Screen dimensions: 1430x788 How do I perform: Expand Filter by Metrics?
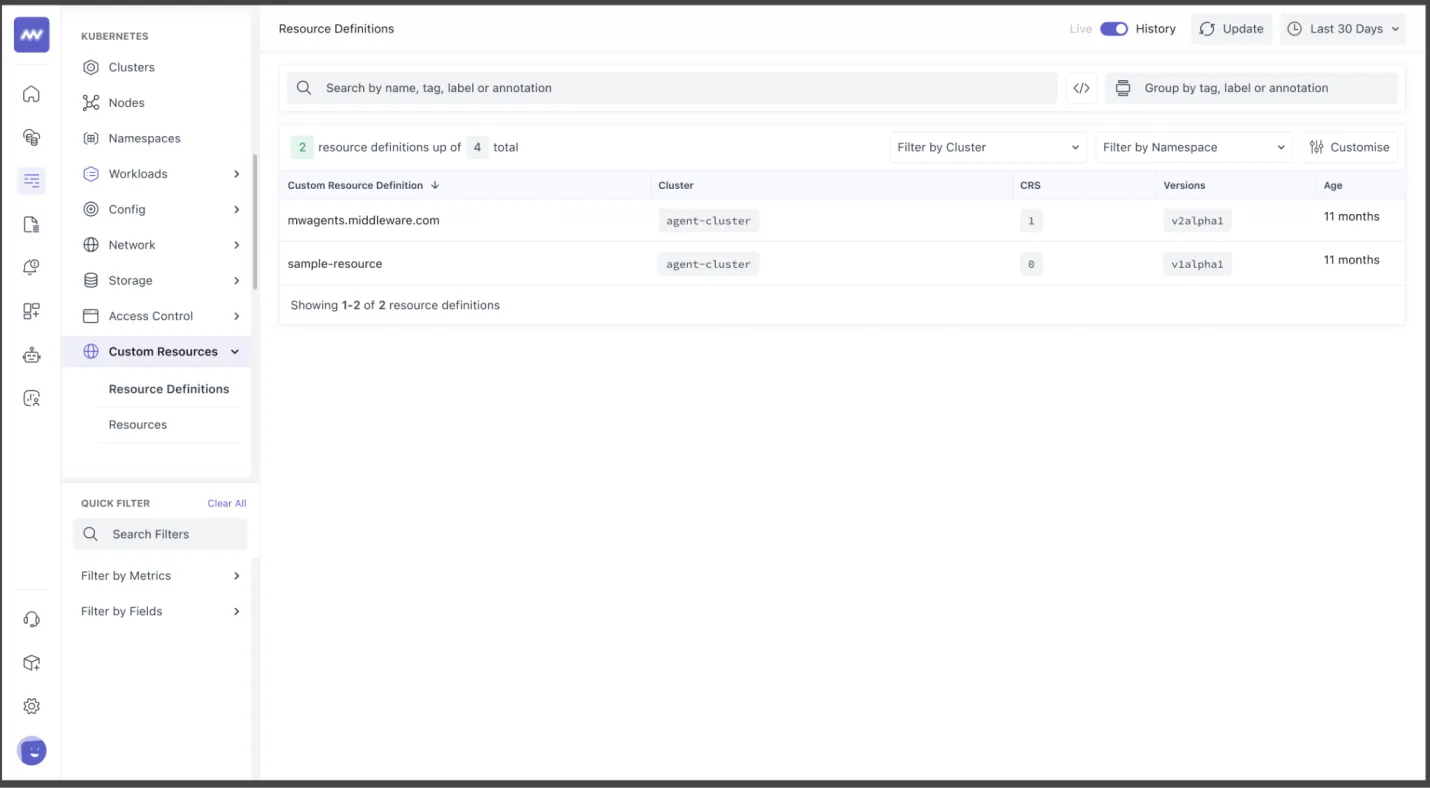(x=161, y=576)
